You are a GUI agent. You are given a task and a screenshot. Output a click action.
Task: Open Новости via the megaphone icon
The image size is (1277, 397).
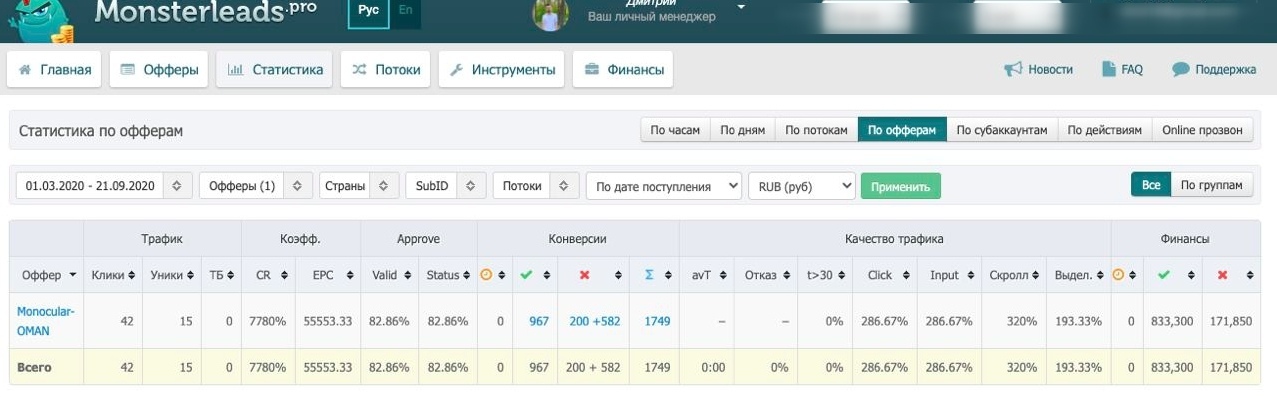1013,69
